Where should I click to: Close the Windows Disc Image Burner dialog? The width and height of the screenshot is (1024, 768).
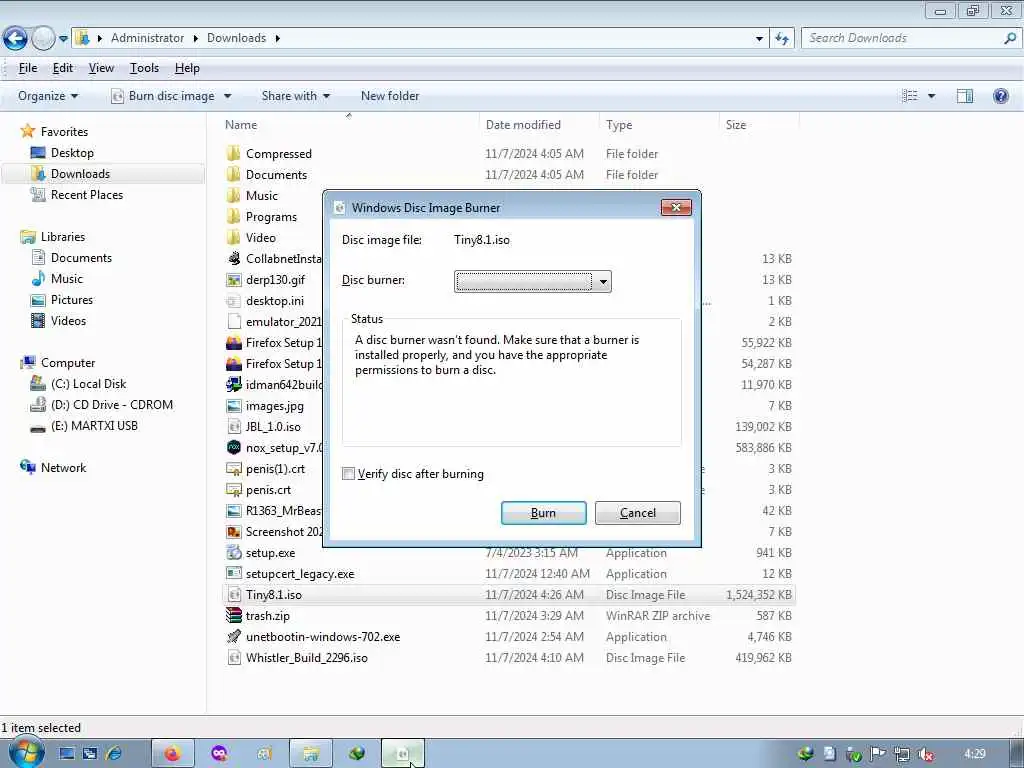tap(676, 207)
